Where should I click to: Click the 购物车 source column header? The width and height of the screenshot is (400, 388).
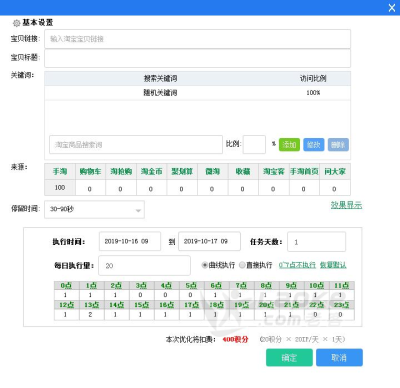click(90, 172)
